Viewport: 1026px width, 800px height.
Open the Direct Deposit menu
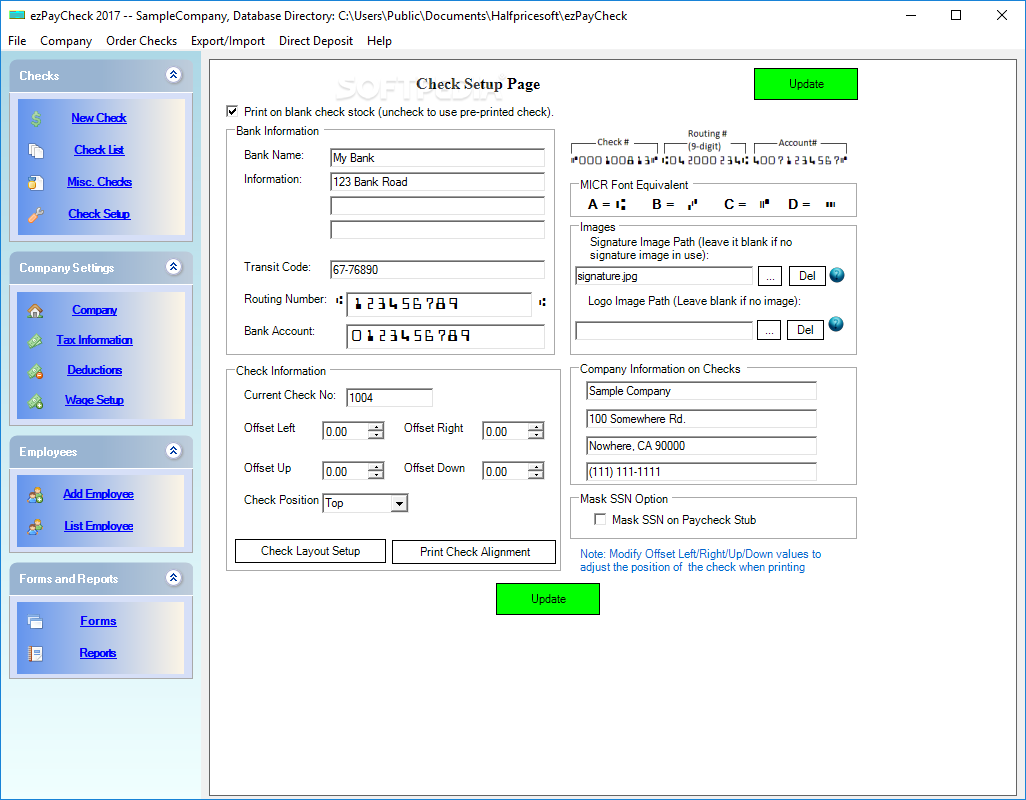tap(316, 41)
